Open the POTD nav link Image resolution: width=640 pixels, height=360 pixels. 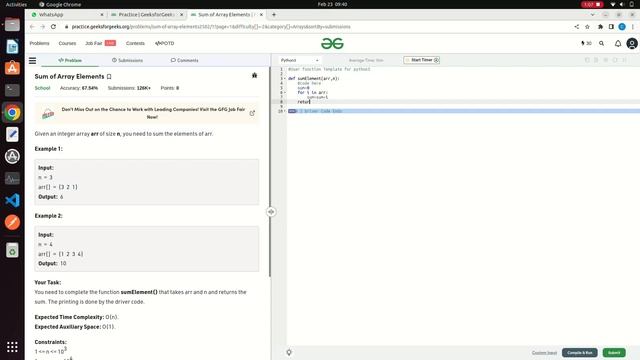pos(164,43)
